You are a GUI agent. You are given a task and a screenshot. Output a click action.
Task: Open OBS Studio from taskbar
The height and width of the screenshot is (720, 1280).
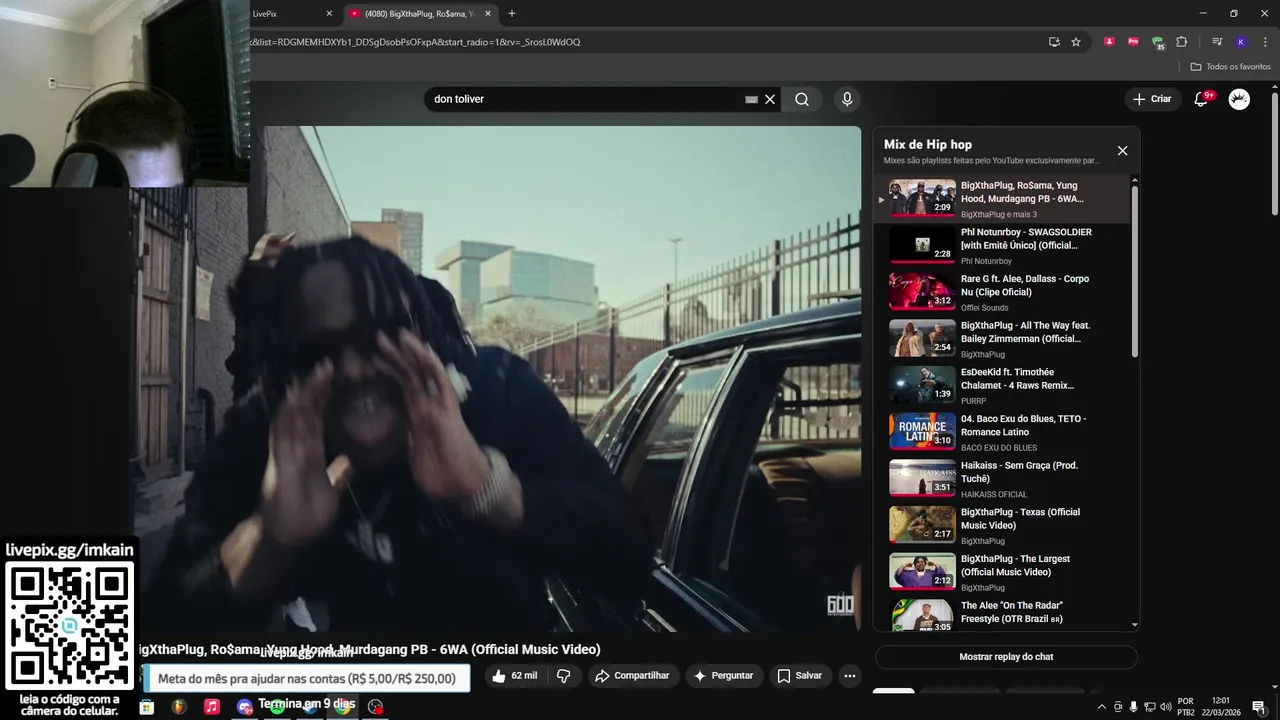click(375, 707)
